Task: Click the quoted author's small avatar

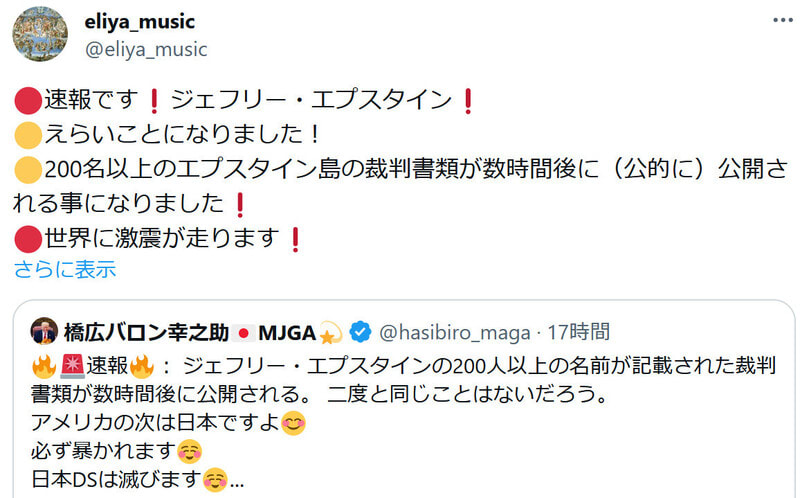Action: tap(44, 331)
